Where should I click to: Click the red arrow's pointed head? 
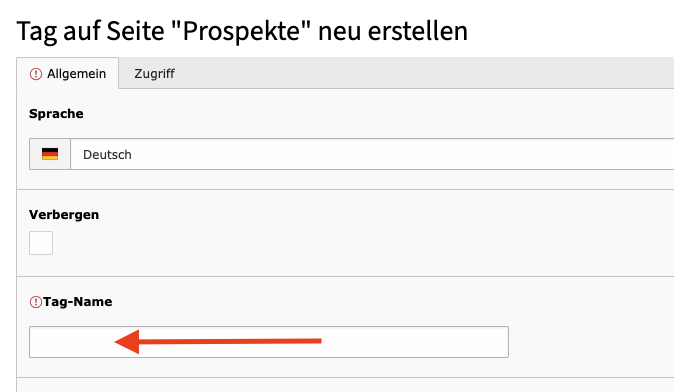127,342
